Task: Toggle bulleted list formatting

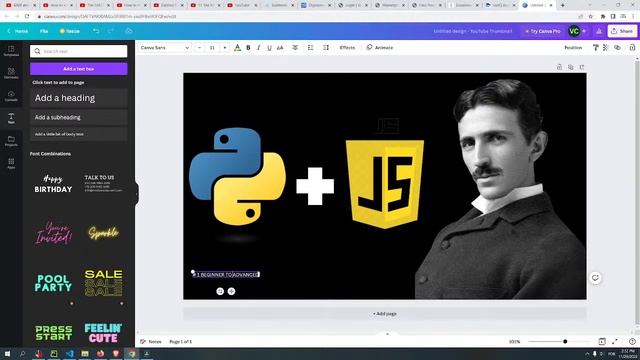Action: tap(311, 48)
